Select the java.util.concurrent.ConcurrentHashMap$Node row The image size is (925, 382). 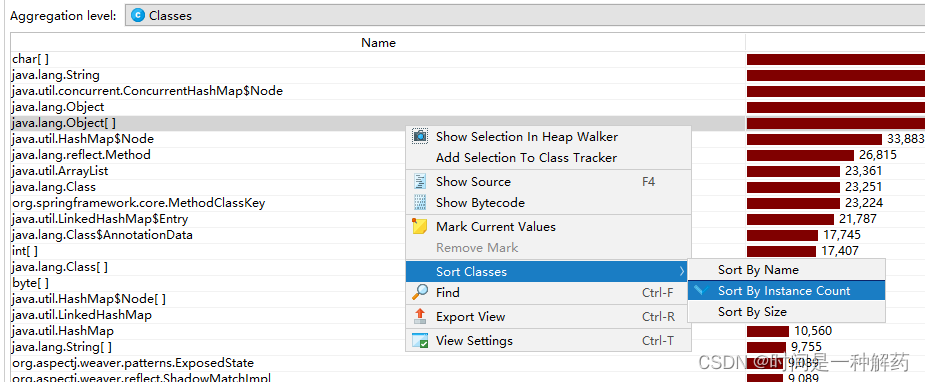click(x=378, y=91)
